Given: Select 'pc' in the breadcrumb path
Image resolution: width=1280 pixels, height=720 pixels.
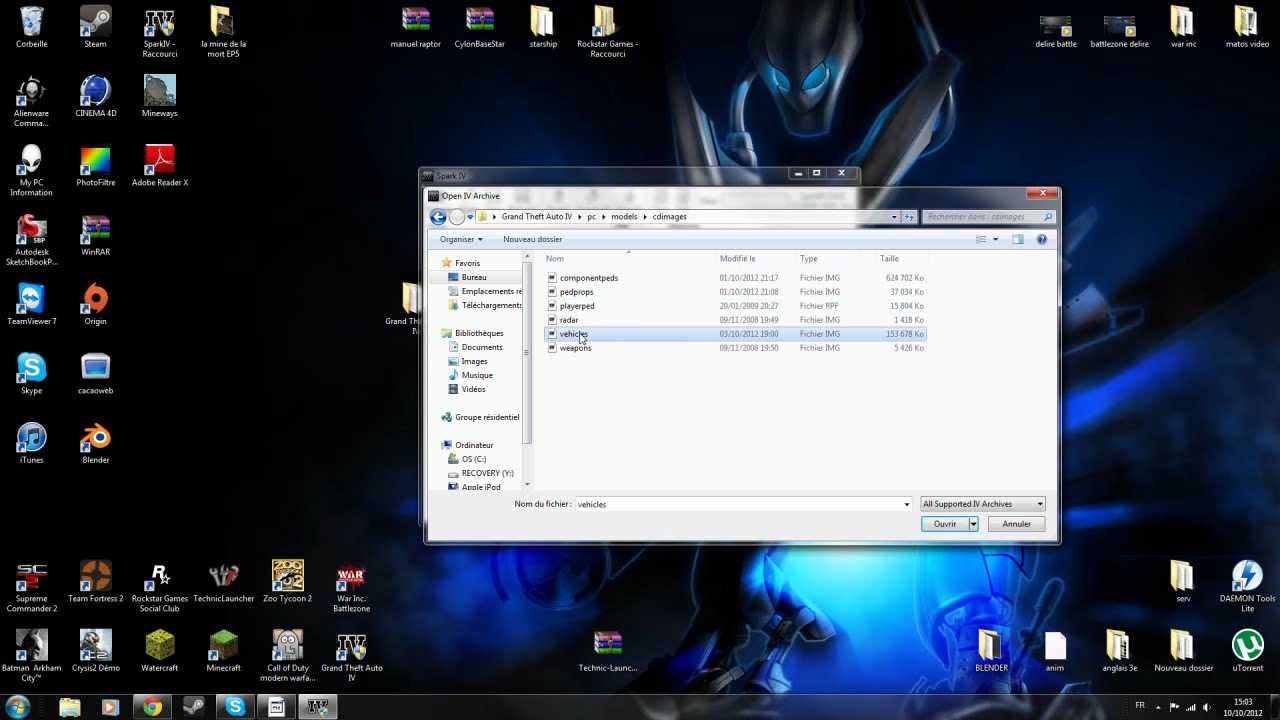Looking at the screenshot, I should click(591, 217).
